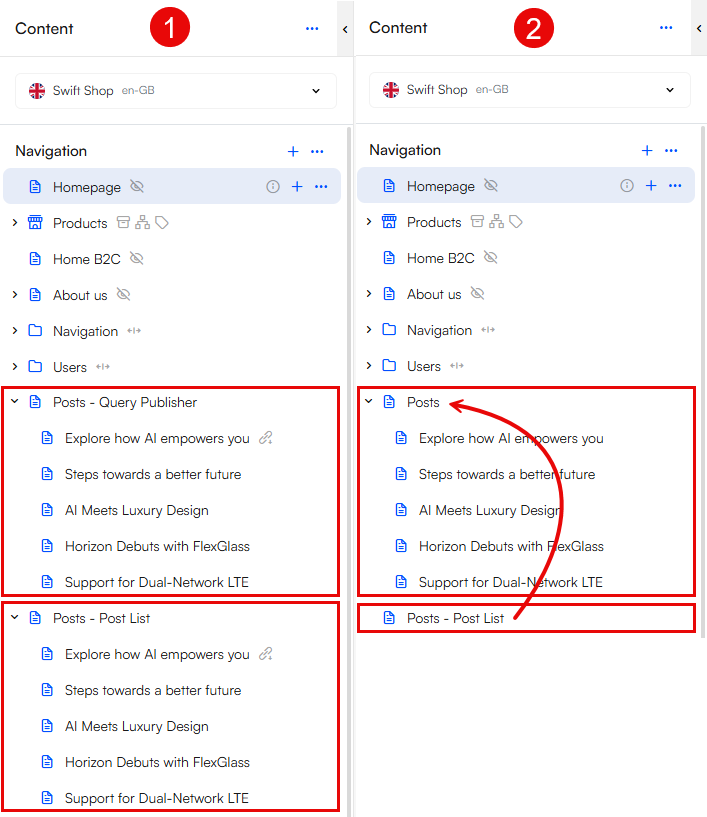Expand the Users folder in panel 2

point(369,366)
